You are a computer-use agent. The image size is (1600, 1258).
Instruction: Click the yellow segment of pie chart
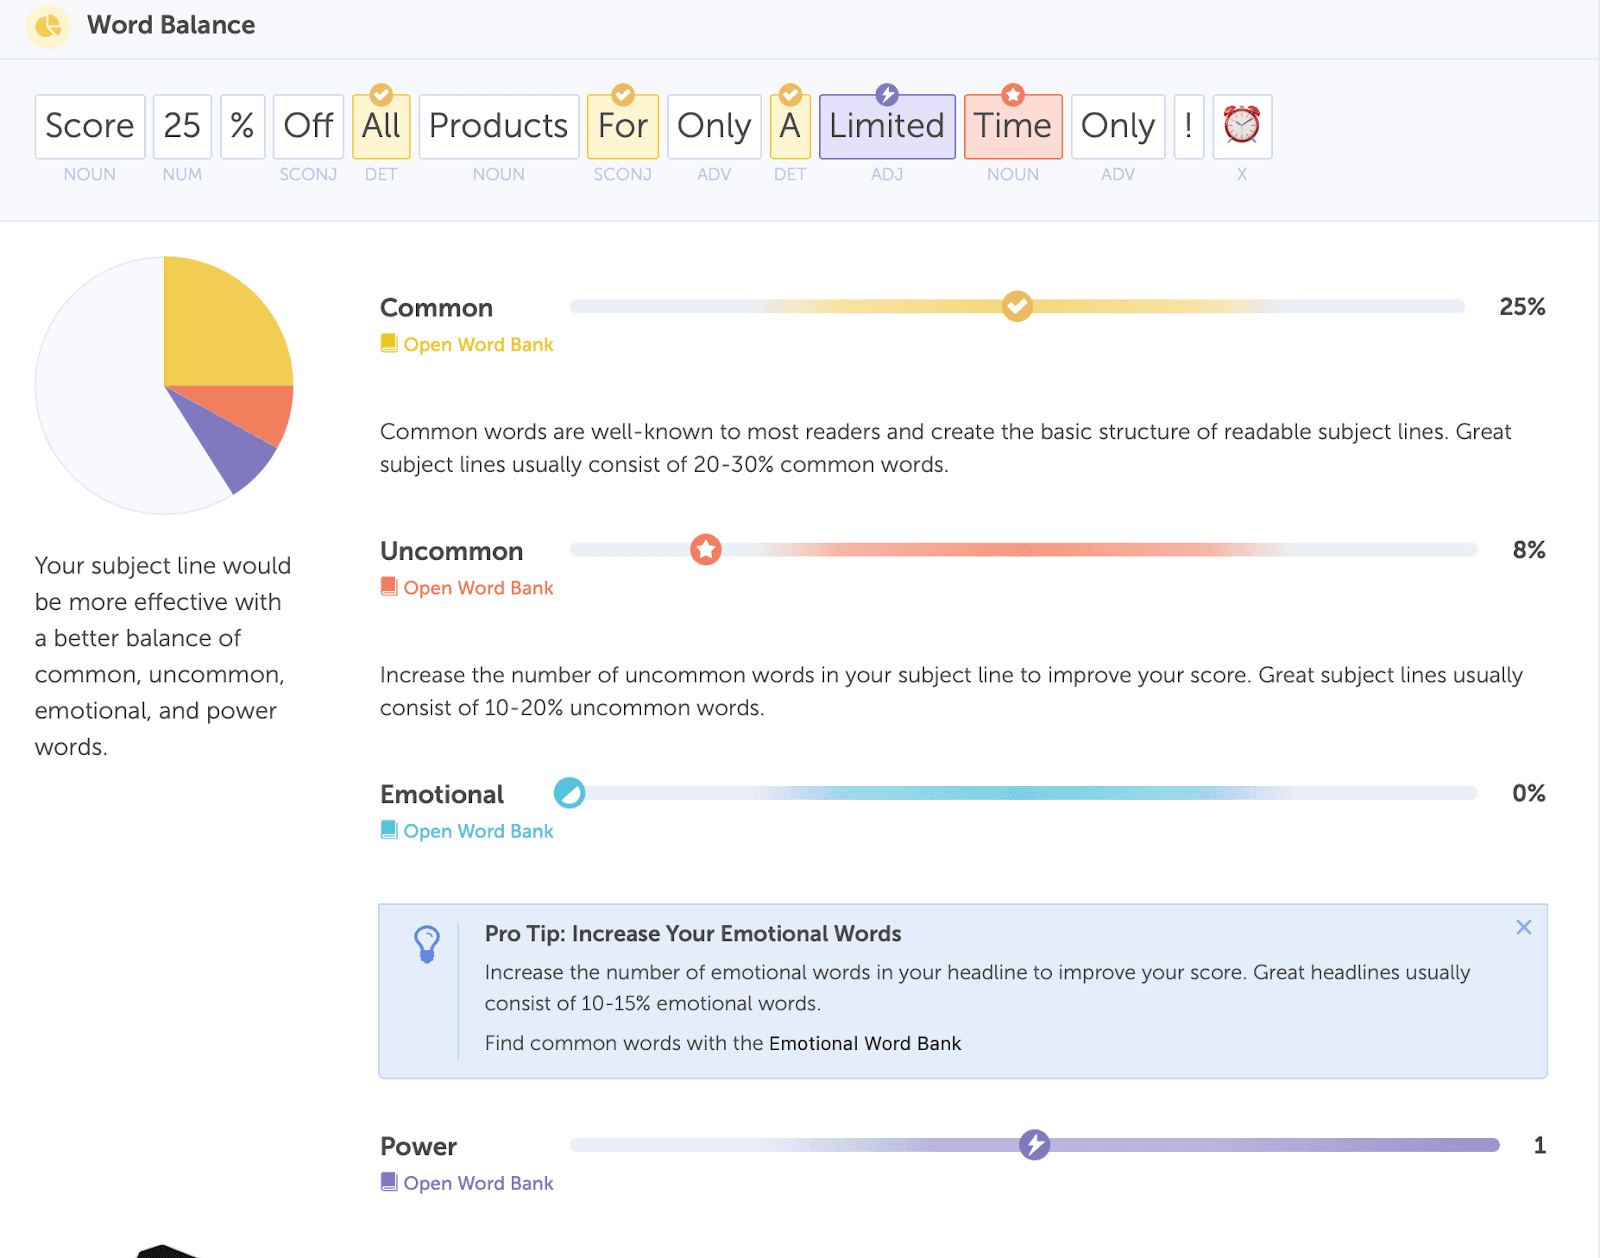[220, 325]
